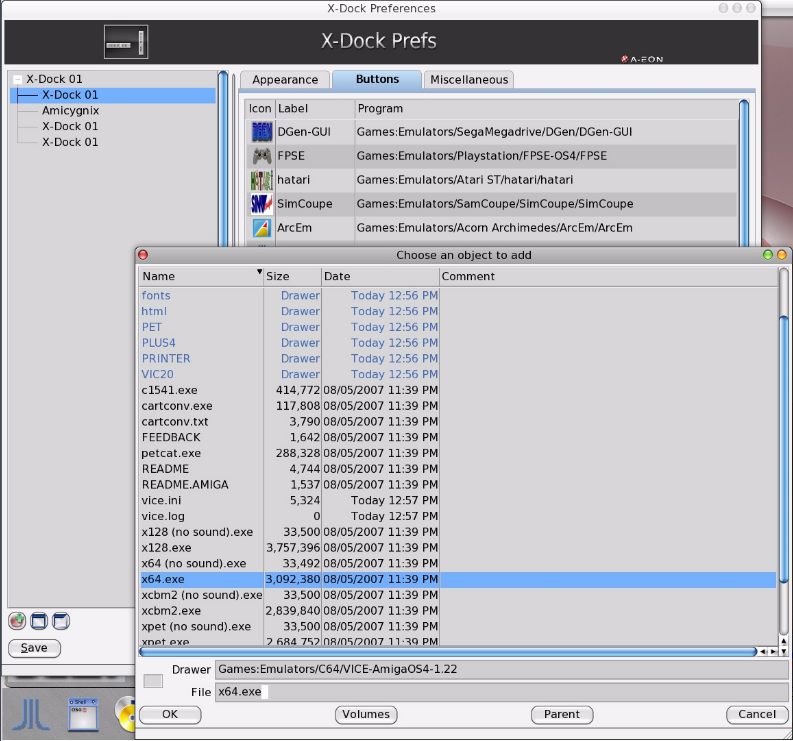This screenshot has width=793, height=741.
Task: Select the petcat.exe file
Action: tap(171, 453)
